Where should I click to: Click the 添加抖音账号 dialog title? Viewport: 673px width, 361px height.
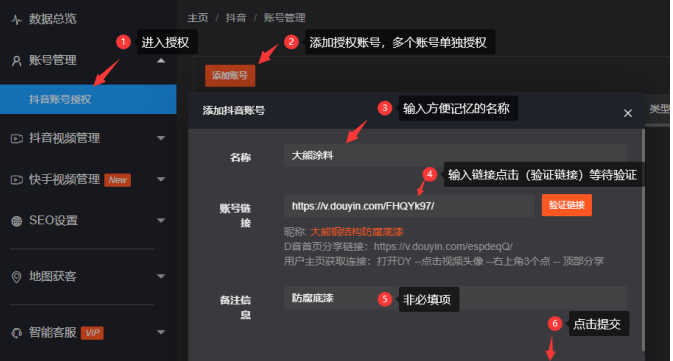point(234,111)
